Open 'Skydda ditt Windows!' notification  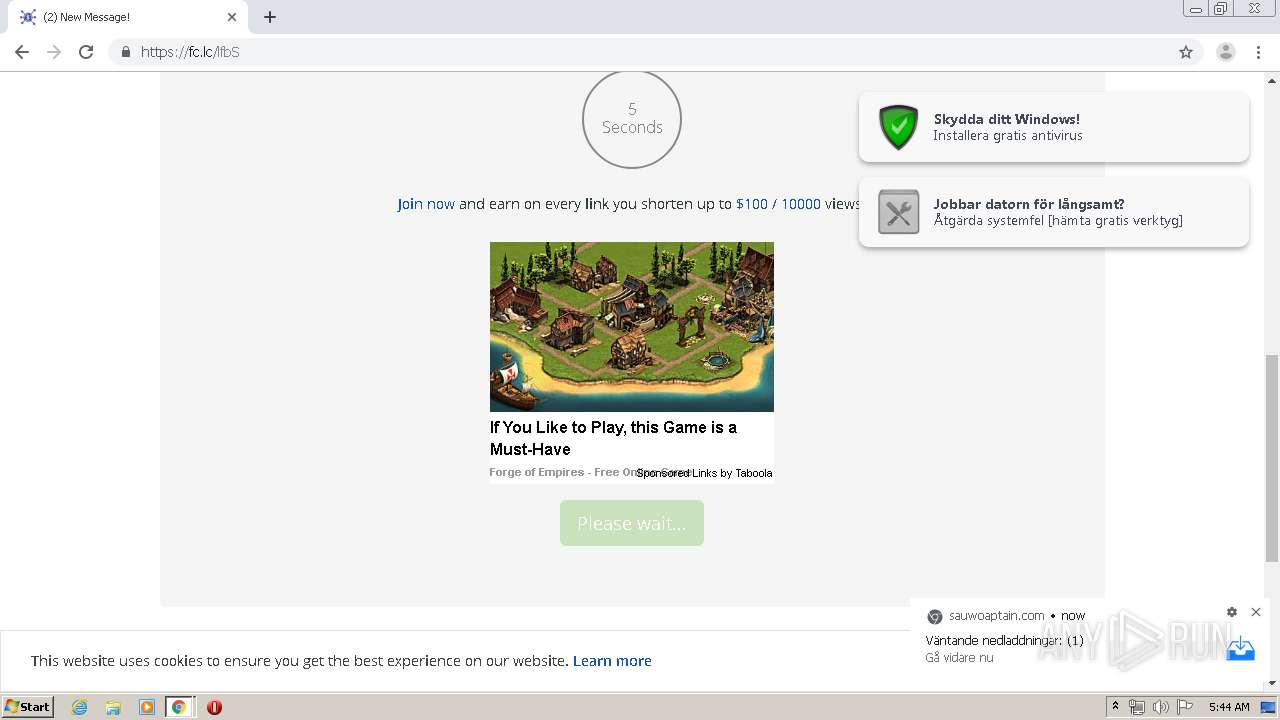click(x=1054, y=127)
